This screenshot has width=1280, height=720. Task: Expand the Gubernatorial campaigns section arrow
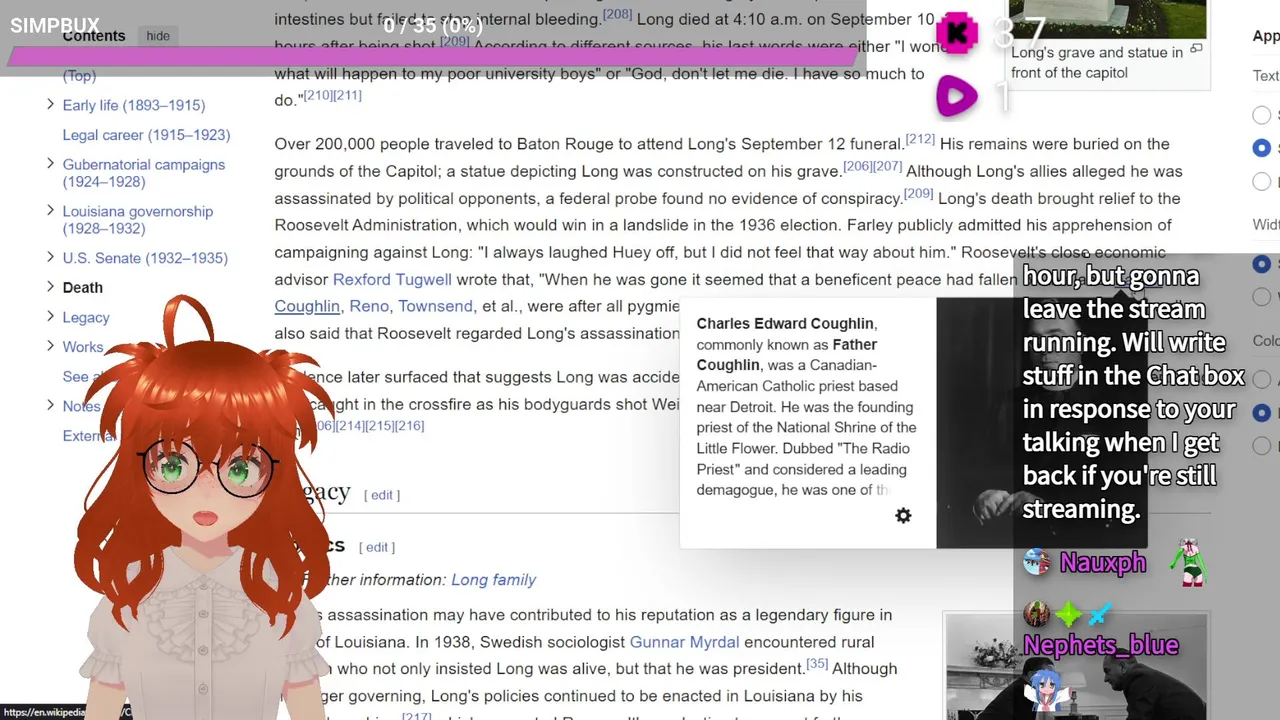click(50, 163)
